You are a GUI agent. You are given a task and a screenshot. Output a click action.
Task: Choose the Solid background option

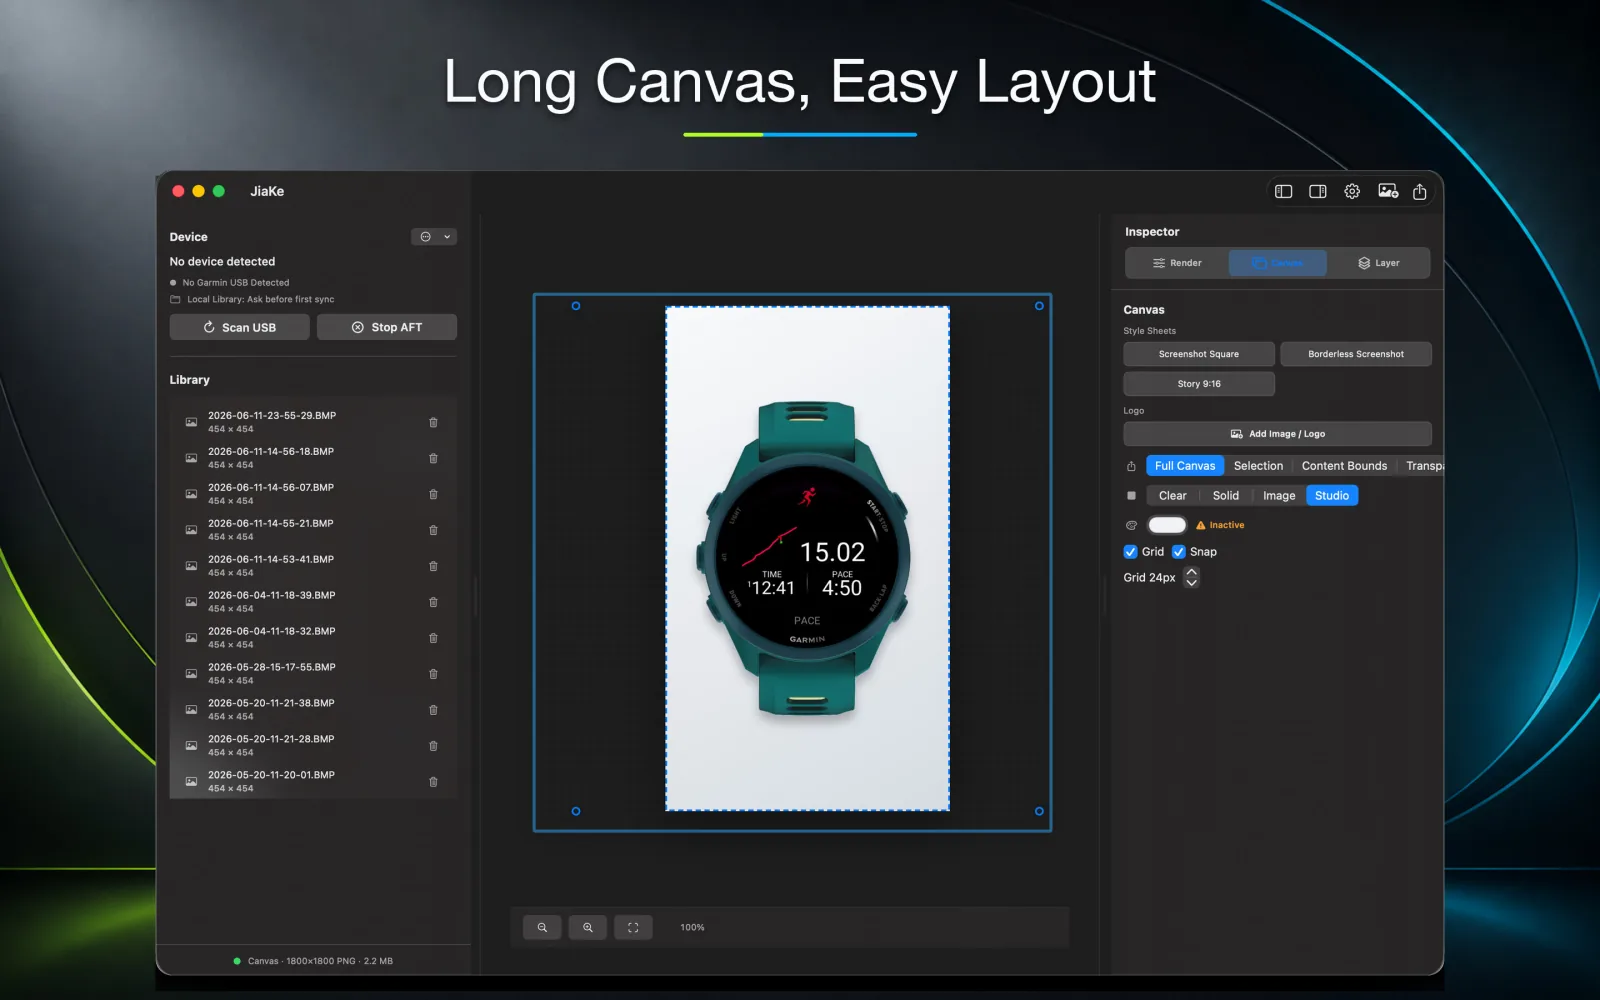pos(1226,496)
